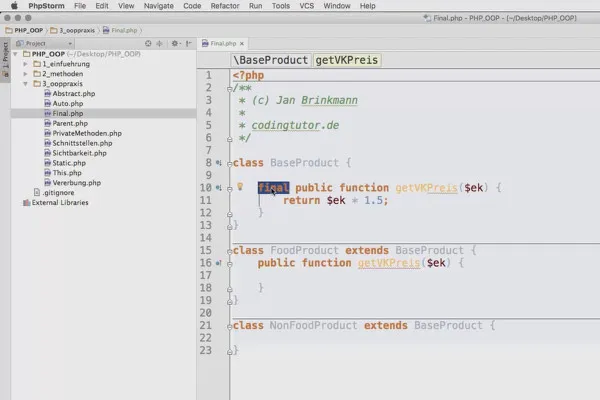Click the 3_ooppraxis folder icon in tree
Viewport: 600px width, 400px height.
coord(37,83)
